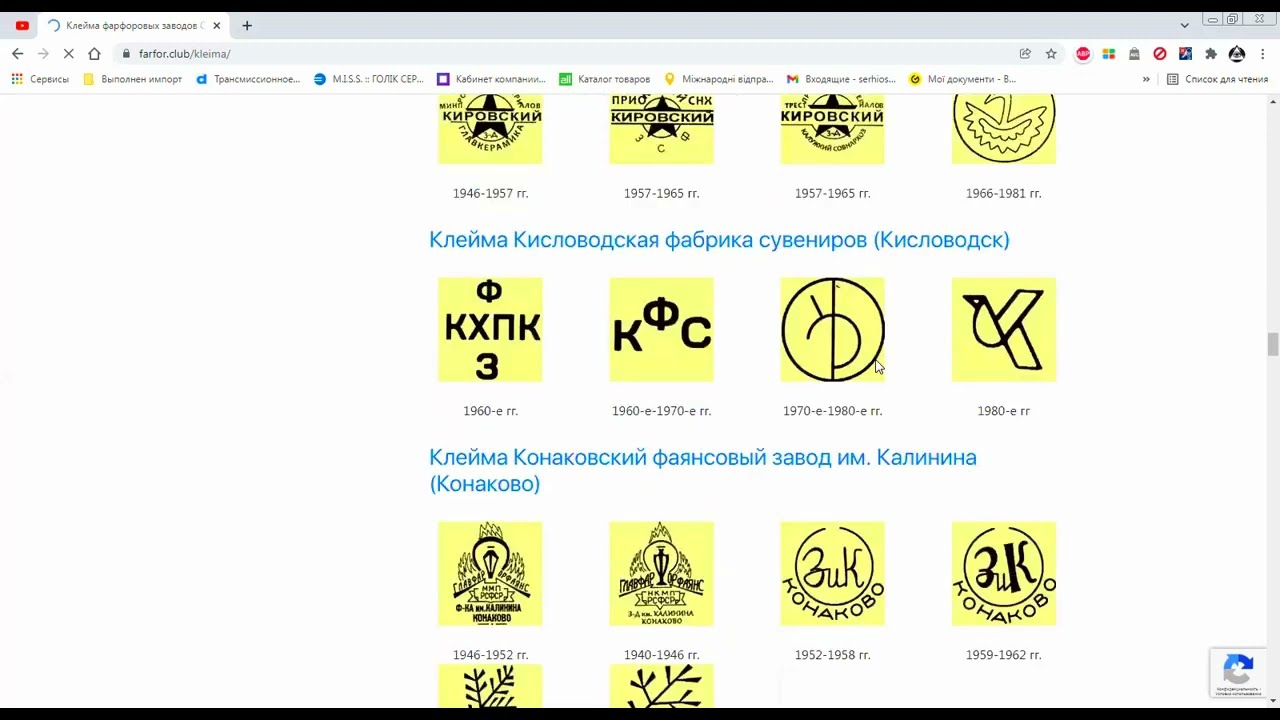The image size is (1280, 720).
Task: Open the Мої документи bookmark
Action: [963, 79]
